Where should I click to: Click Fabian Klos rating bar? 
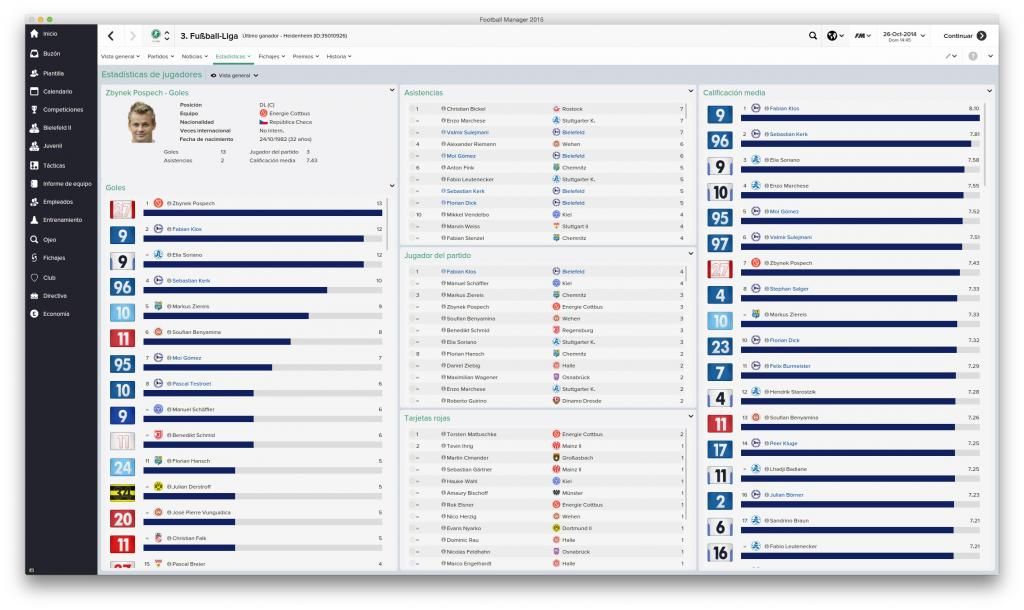coord(860,118)
